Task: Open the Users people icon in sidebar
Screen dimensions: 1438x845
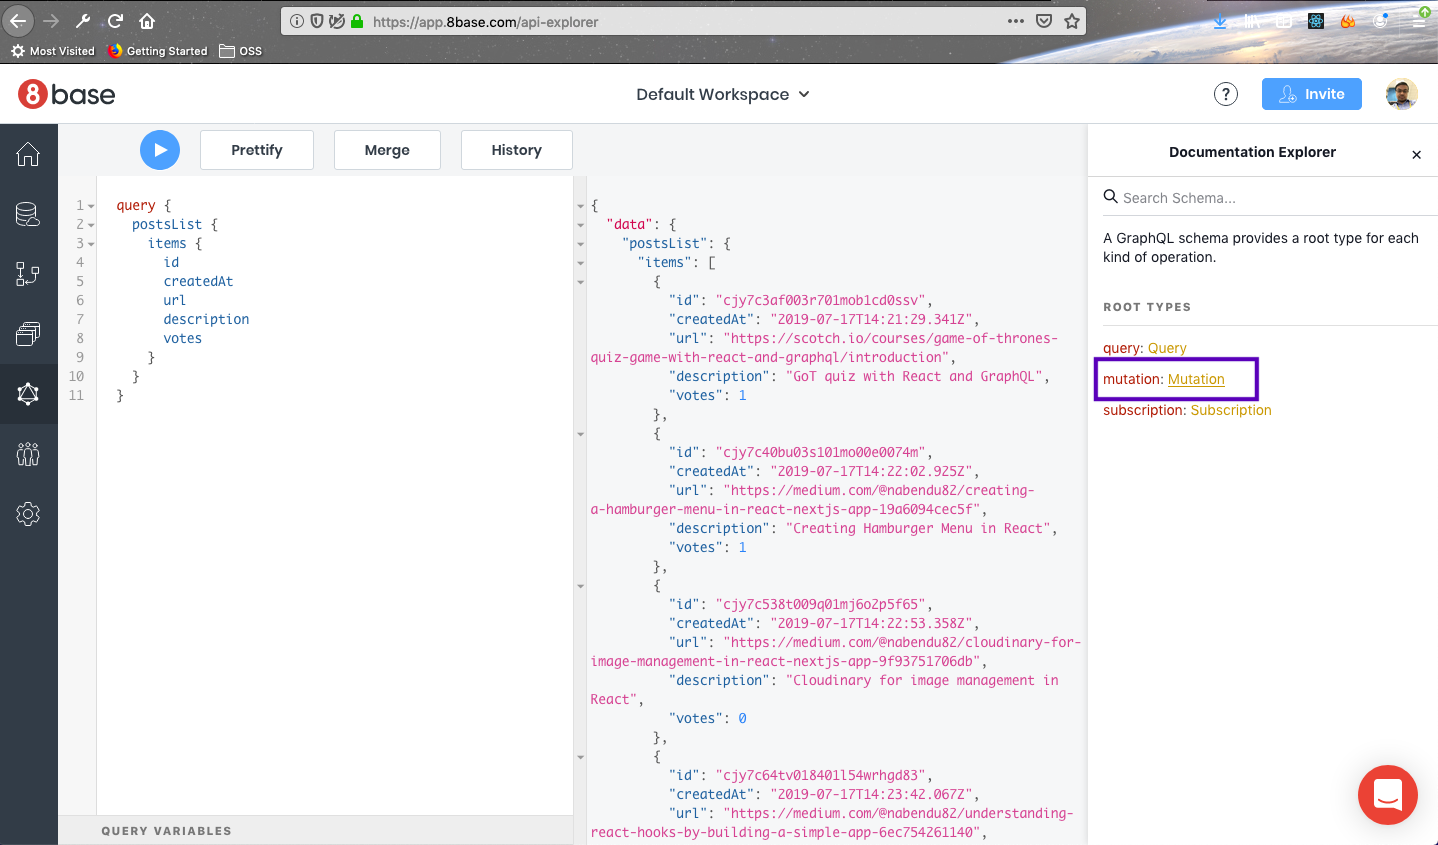Action: pyautogui.click(x=28, y=454)
